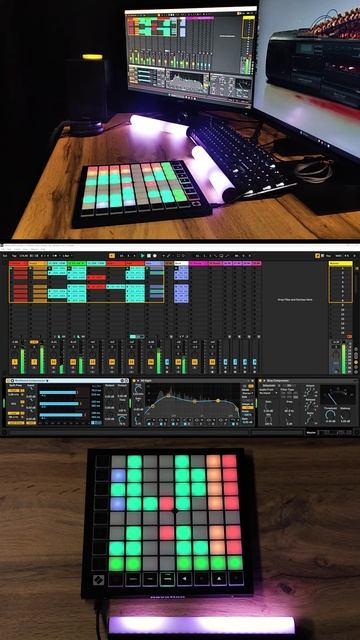Viewport: 360px width, 640px height.
Task: Click the round Record button in the transport
Action: (x=155, y=256)
